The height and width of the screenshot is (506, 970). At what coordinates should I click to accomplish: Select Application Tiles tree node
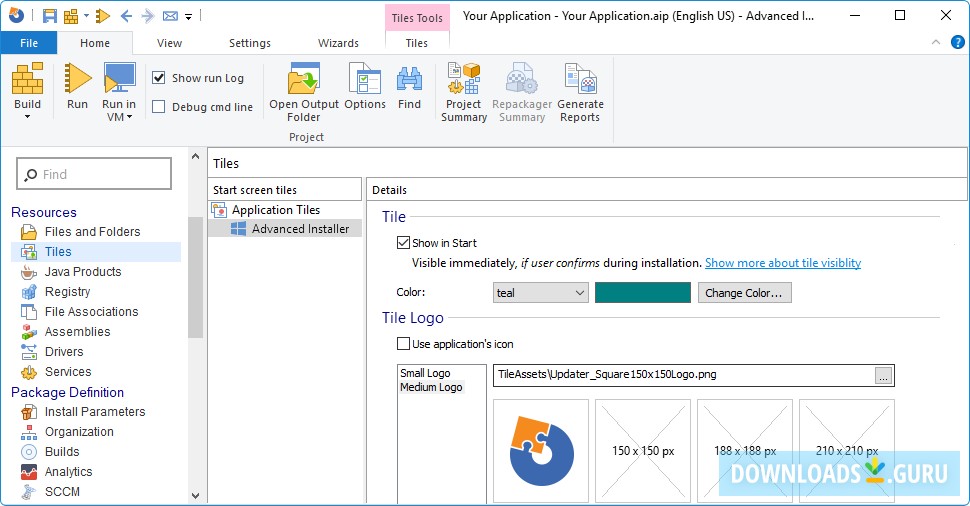coord(275,210)
